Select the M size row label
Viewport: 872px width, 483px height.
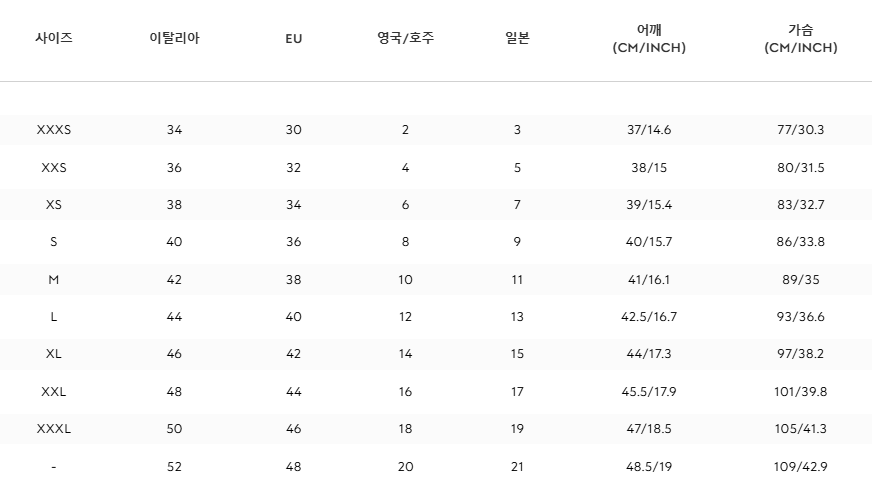(x=54, y=280)
